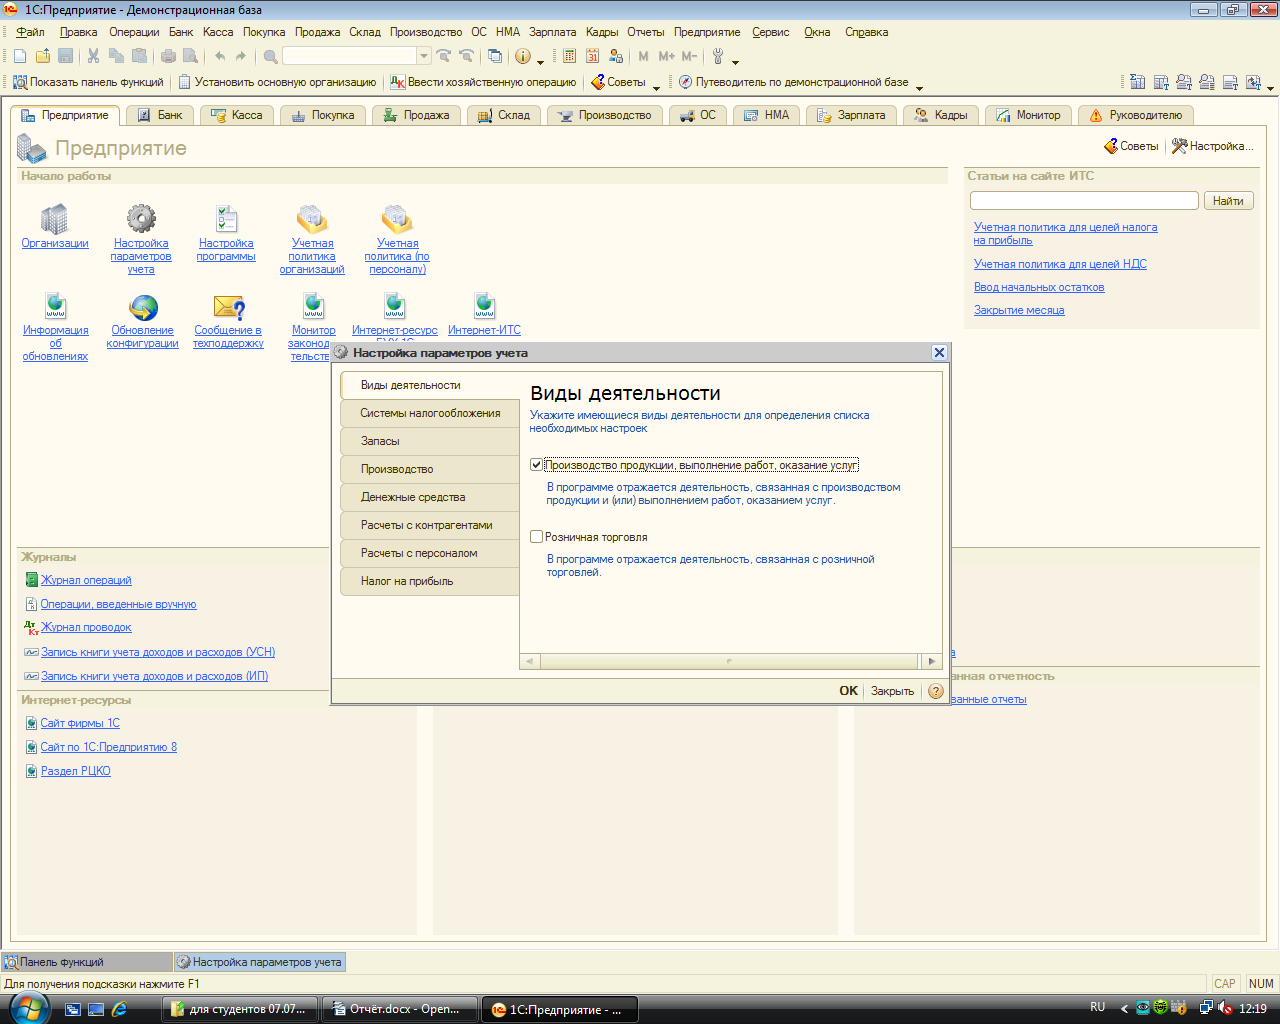Open the Отчеты menu
This screenshot has height=1024, width=1280.
645,32
